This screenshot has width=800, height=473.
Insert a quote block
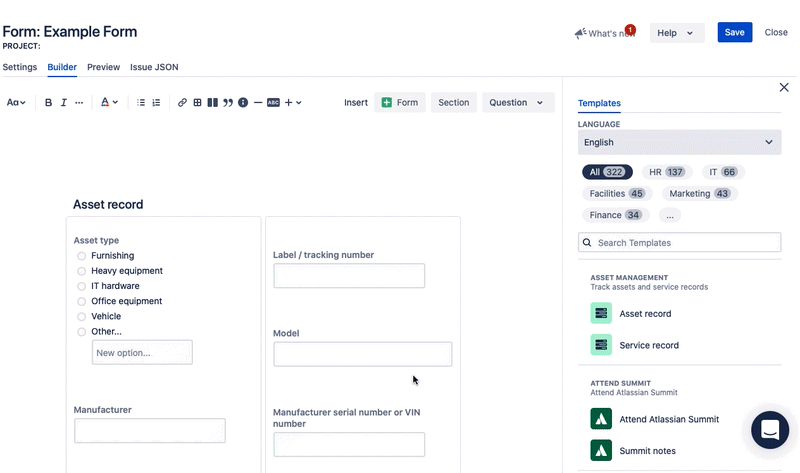coord(228,103)
